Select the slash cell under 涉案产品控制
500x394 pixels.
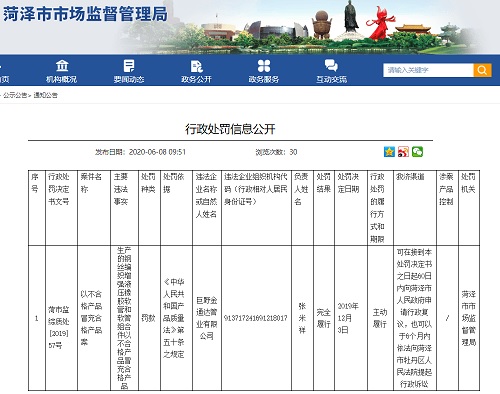pyautogui.click(x=448, y=318)
